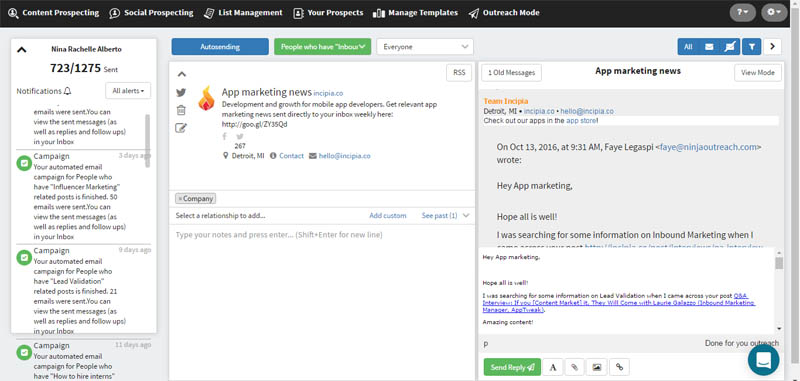Click the View Mode button
This screenshot has width=800, height=381.
click(758, 73)
